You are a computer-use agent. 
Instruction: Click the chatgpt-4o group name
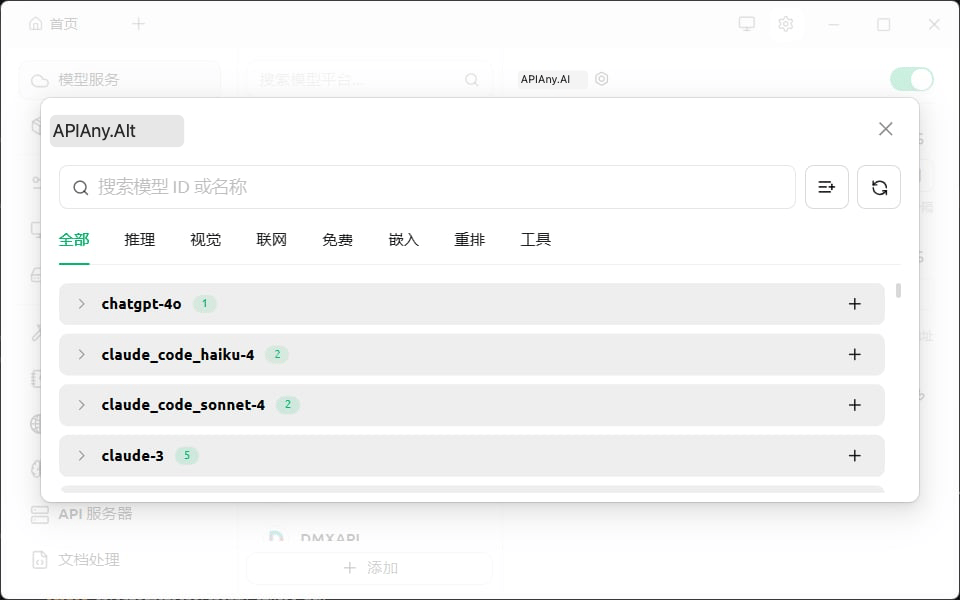(x=141, y=304)
